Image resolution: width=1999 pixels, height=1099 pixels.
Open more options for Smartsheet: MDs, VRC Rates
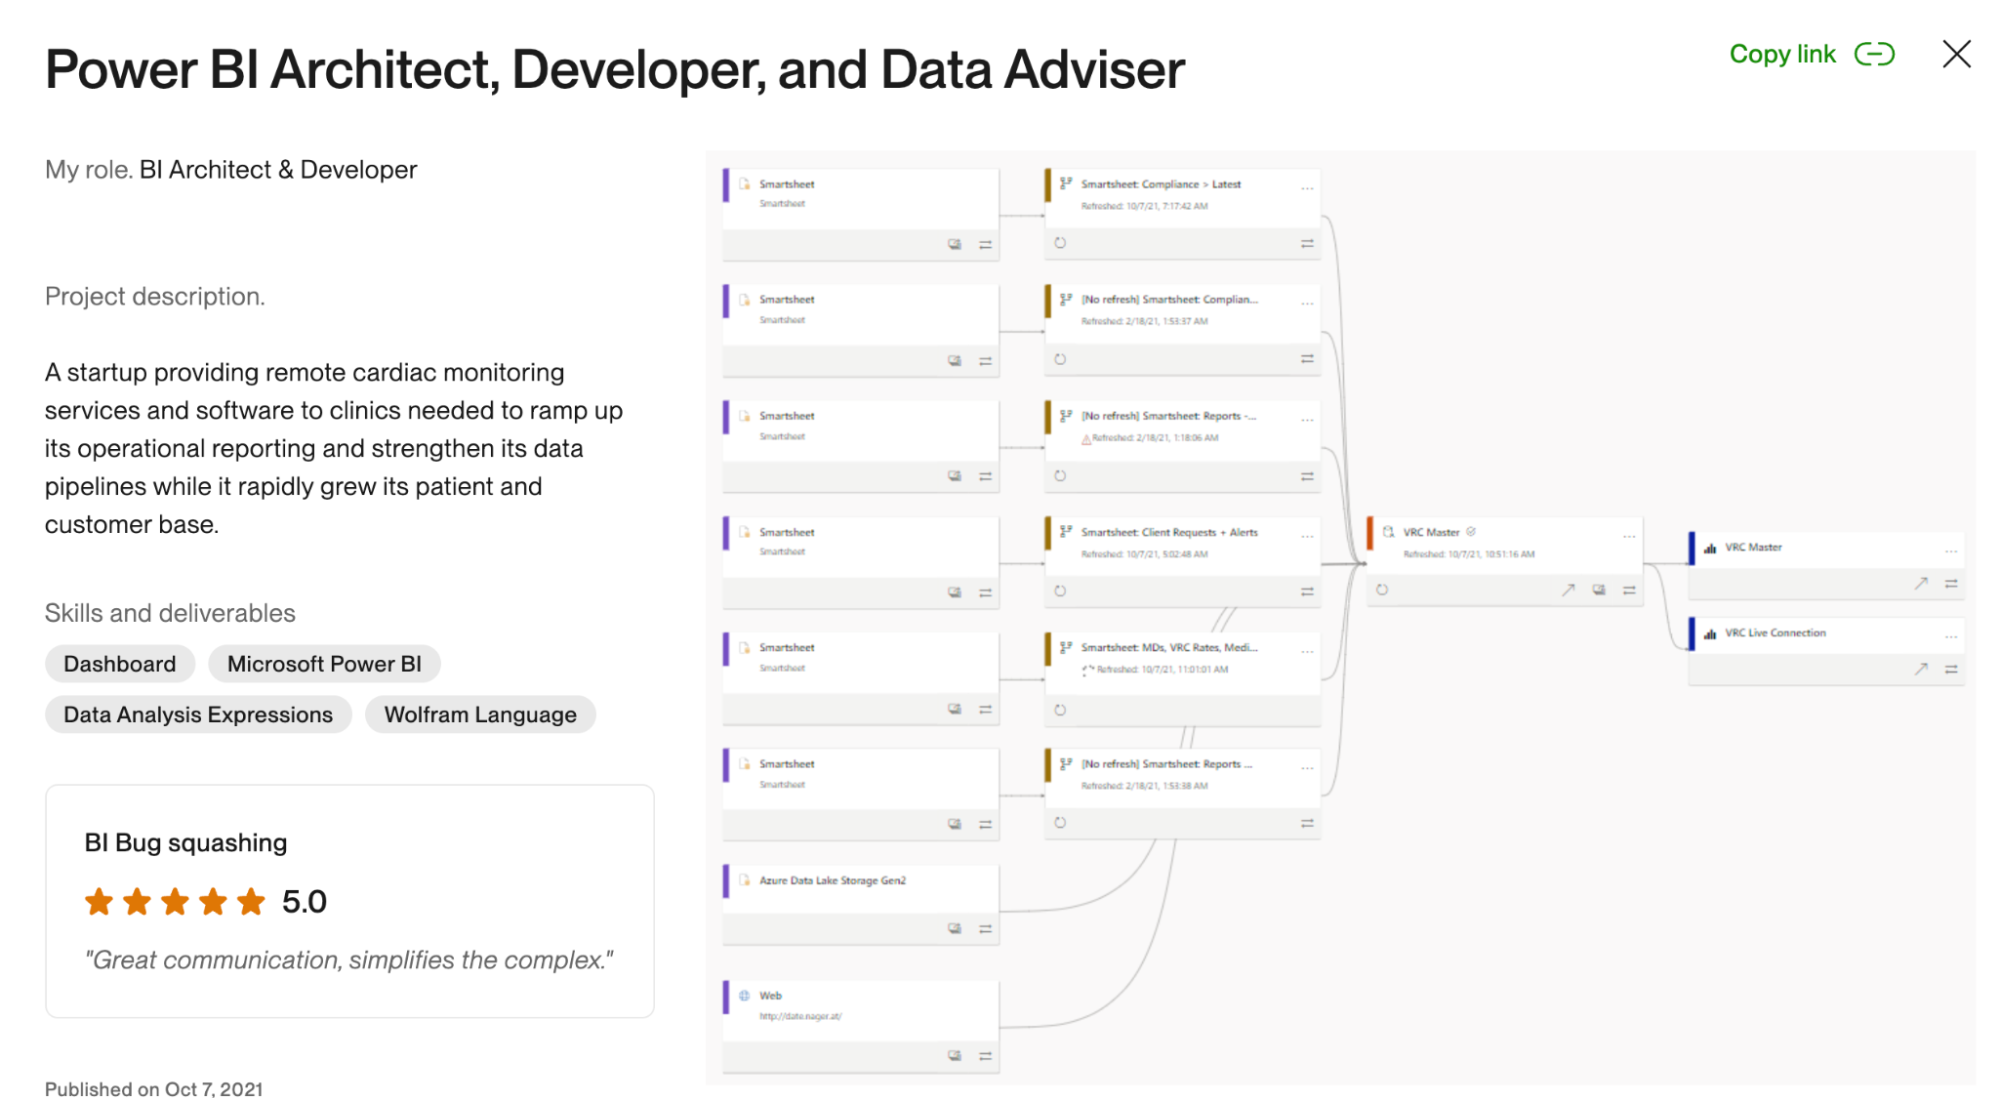tap(1306, 651)
